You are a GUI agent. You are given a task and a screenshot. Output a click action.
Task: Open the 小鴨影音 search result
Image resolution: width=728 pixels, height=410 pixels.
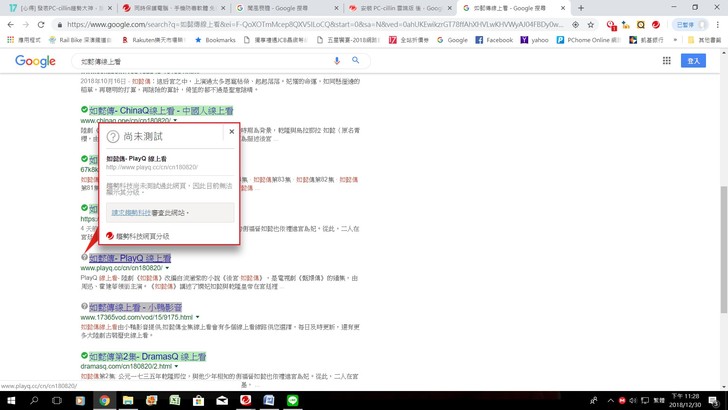[135, 307]
